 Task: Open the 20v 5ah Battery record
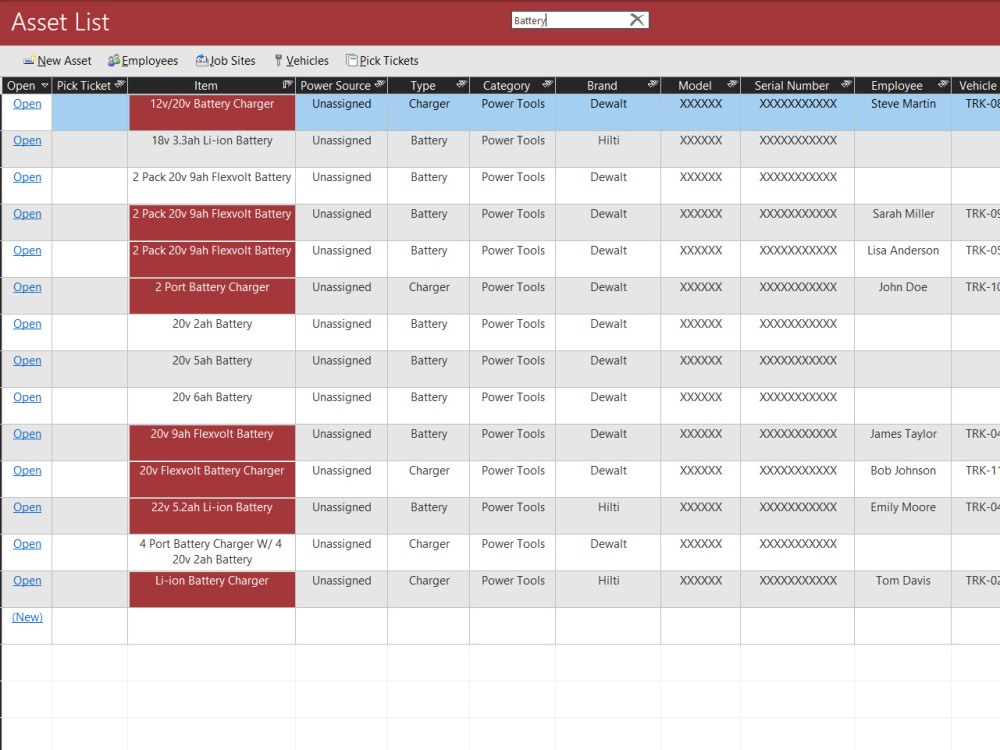pos(27,361)
